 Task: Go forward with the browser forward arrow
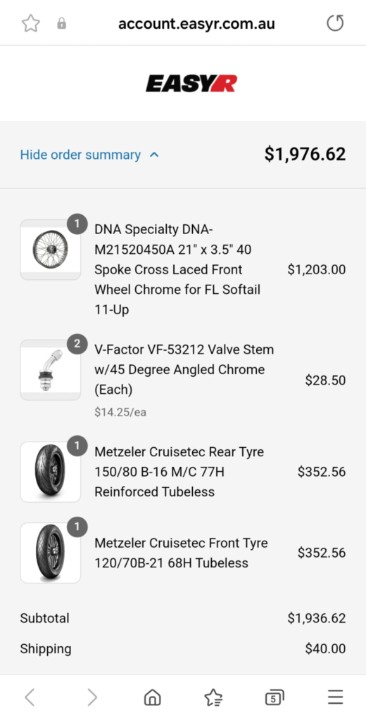click(92, 698)
